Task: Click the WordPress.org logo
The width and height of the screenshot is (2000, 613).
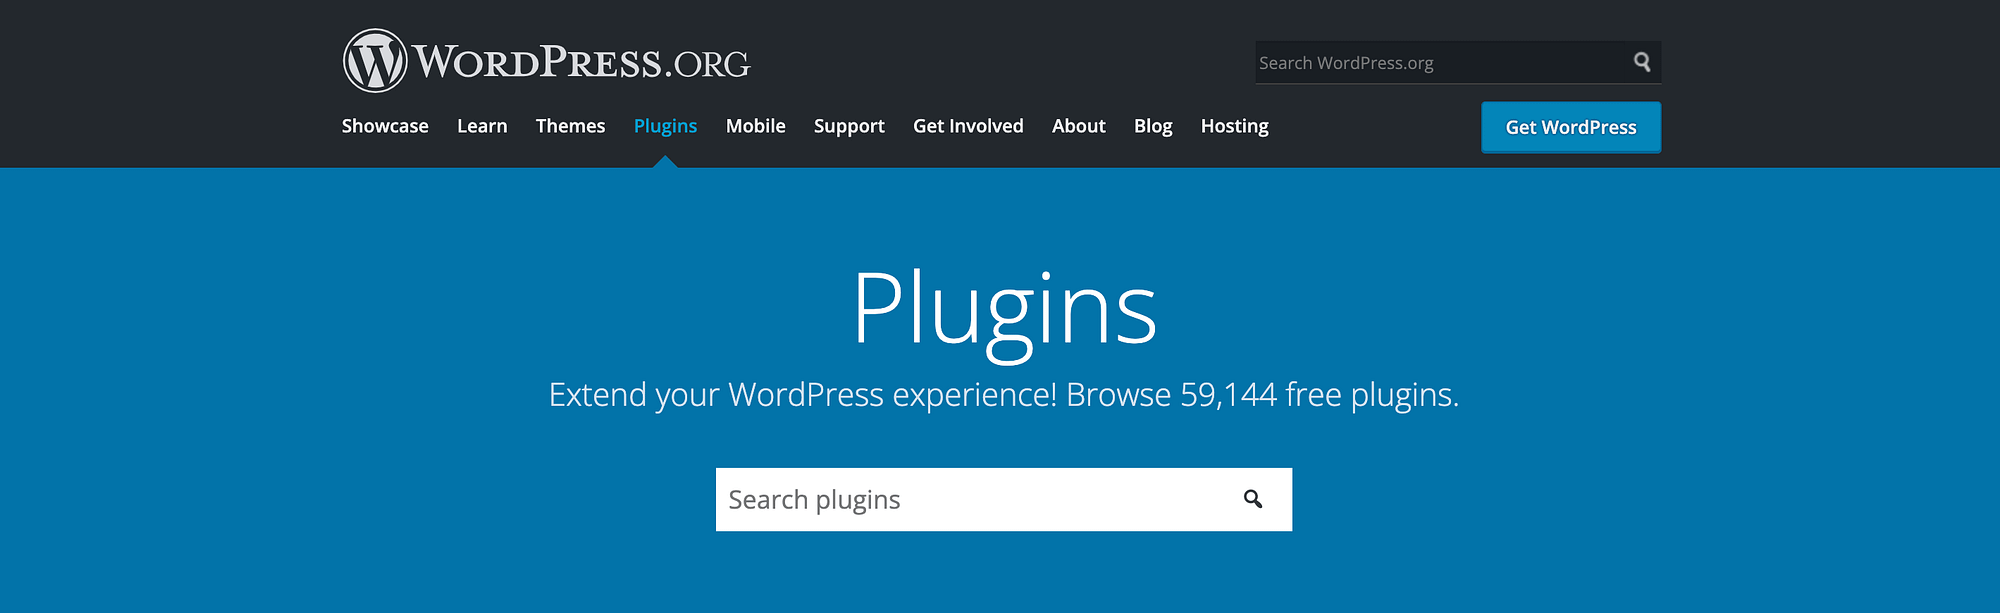Action: 546,61
